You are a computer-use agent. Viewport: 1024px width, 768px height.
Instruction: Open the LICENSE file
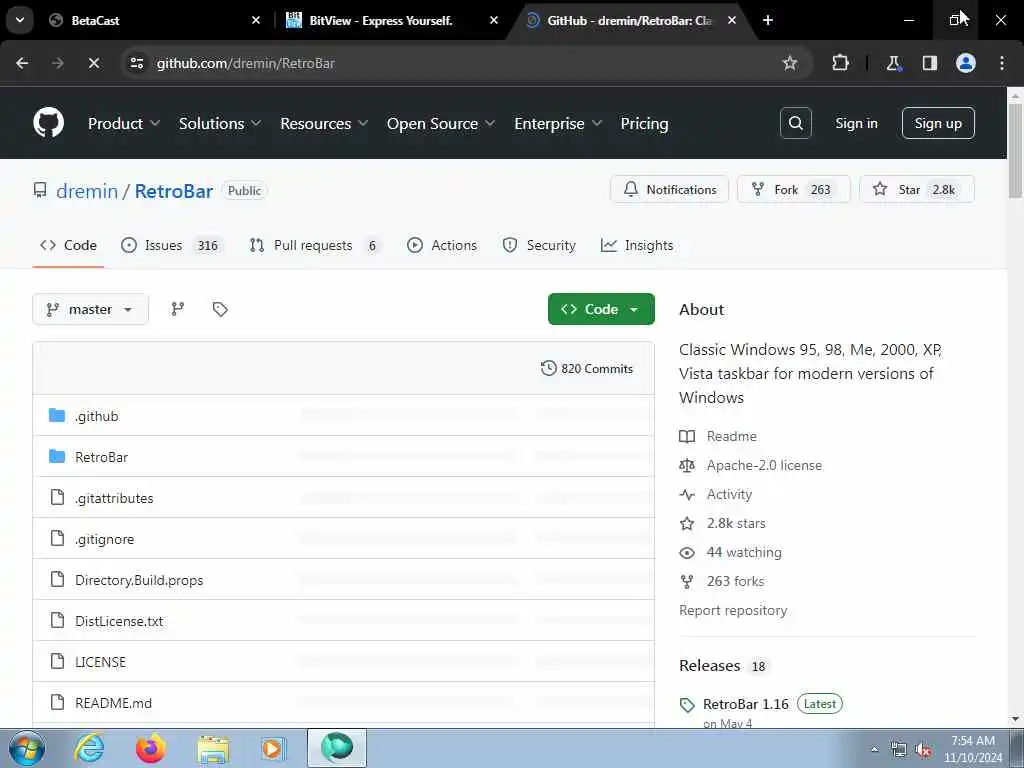[x=100, y=662]
